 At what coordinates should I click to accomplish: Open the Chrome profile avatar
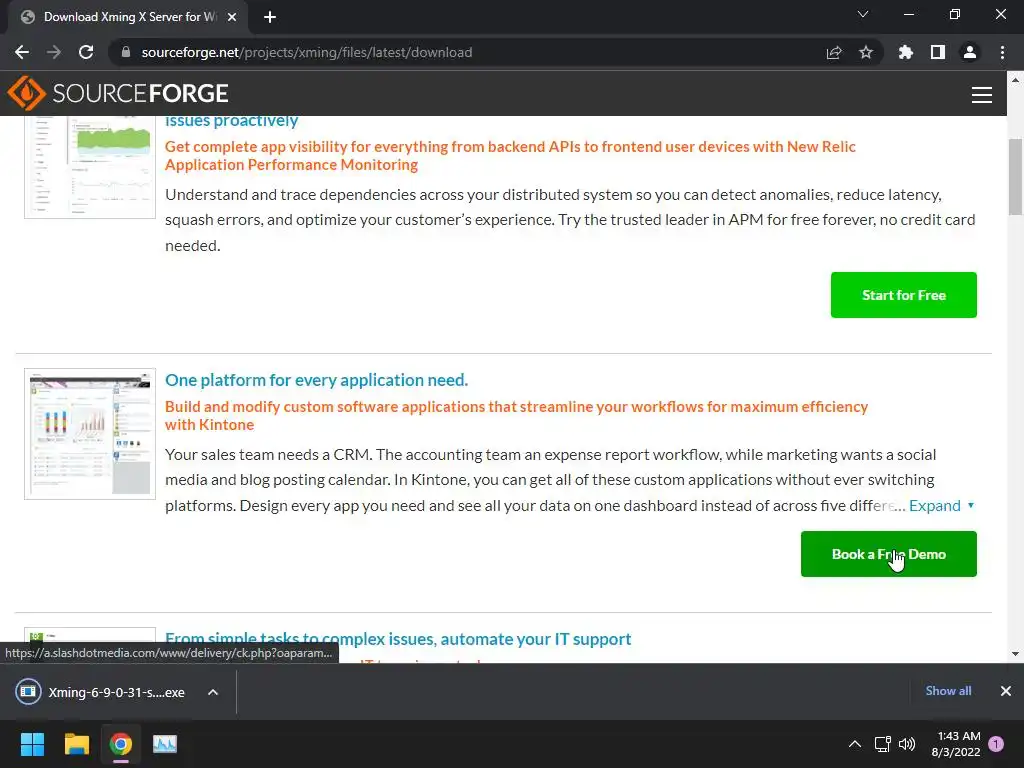pos(970,52)
